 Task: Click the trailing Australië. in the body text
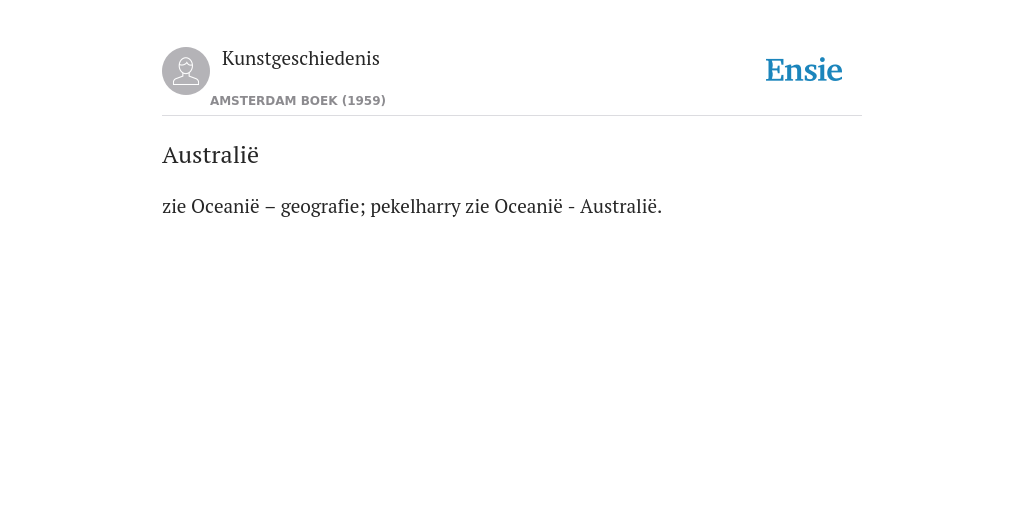tap(621, 206)
